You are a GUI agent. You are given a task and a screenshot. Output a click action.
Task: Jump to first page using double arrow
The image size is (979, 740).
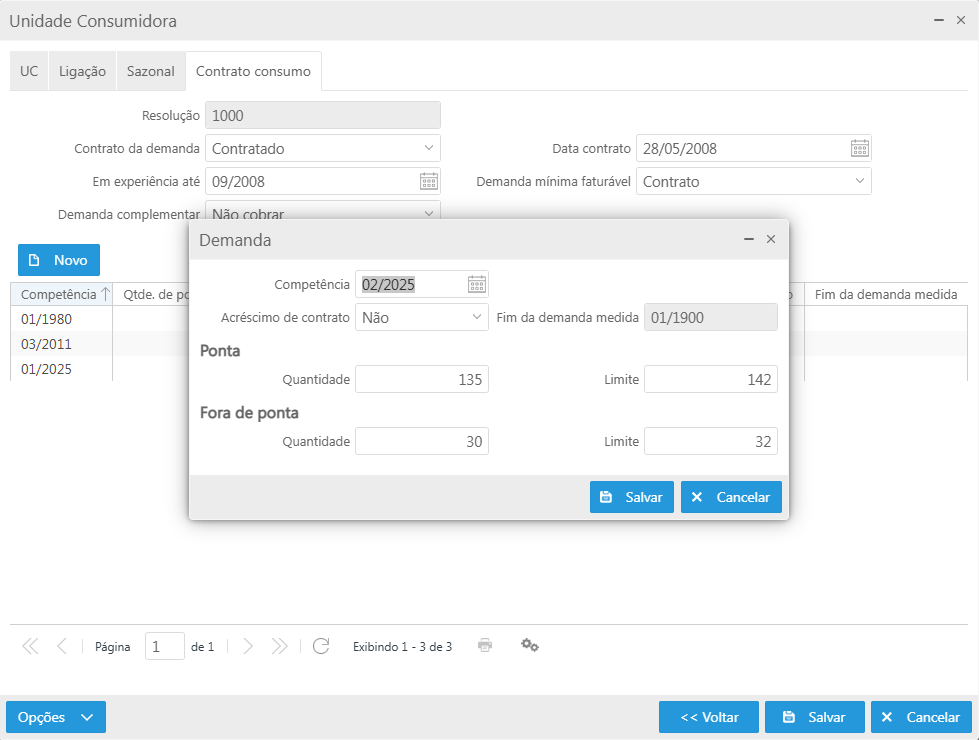coord(30,646)
